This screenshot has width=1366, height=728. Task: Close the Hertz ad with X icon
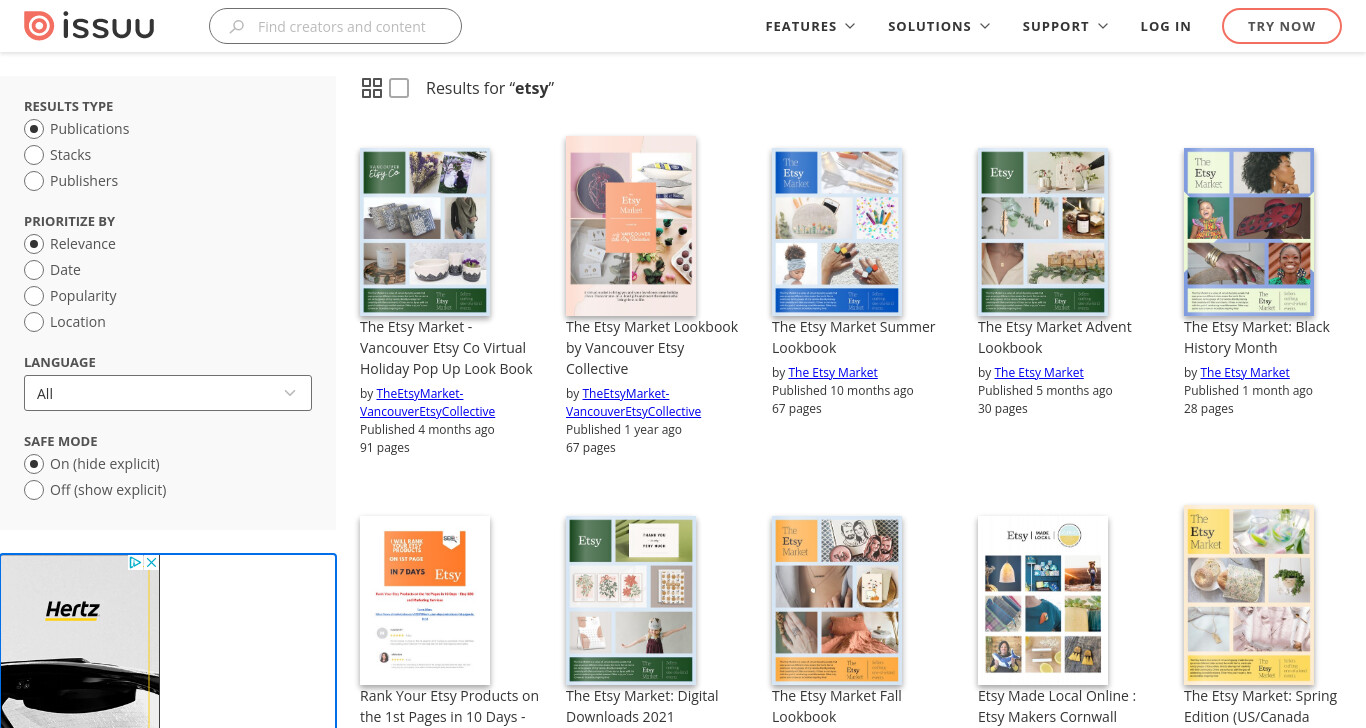pyautogui.click(x=152, y=563)
